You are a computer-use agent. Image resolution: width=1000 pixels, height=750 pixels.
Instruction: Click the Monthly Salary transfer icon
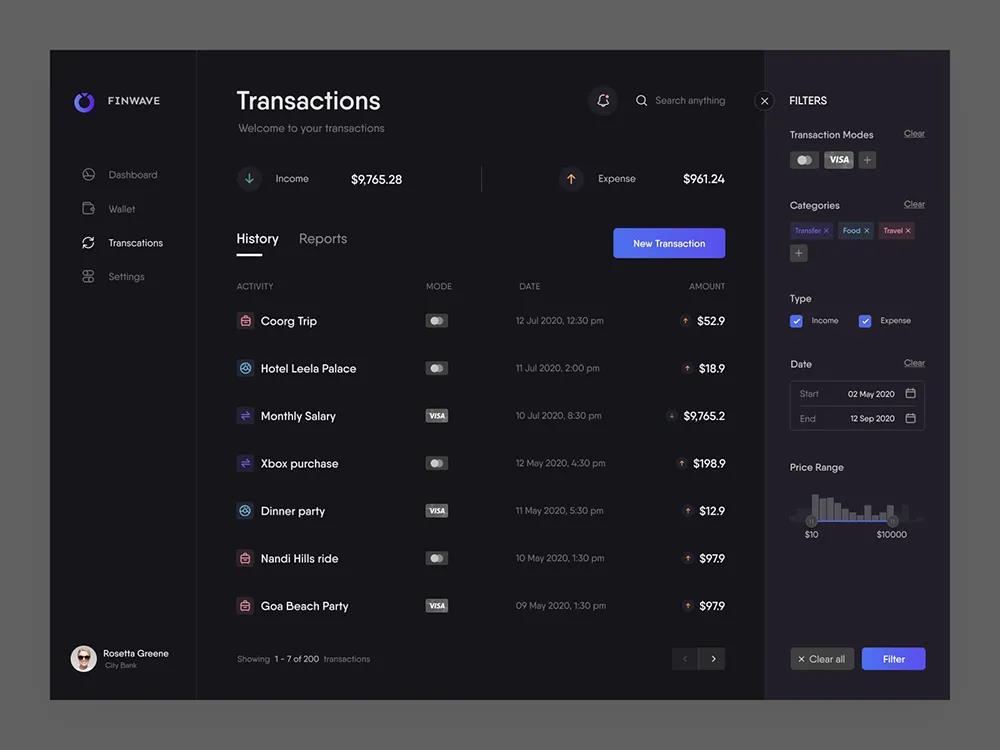pos(246,416)
